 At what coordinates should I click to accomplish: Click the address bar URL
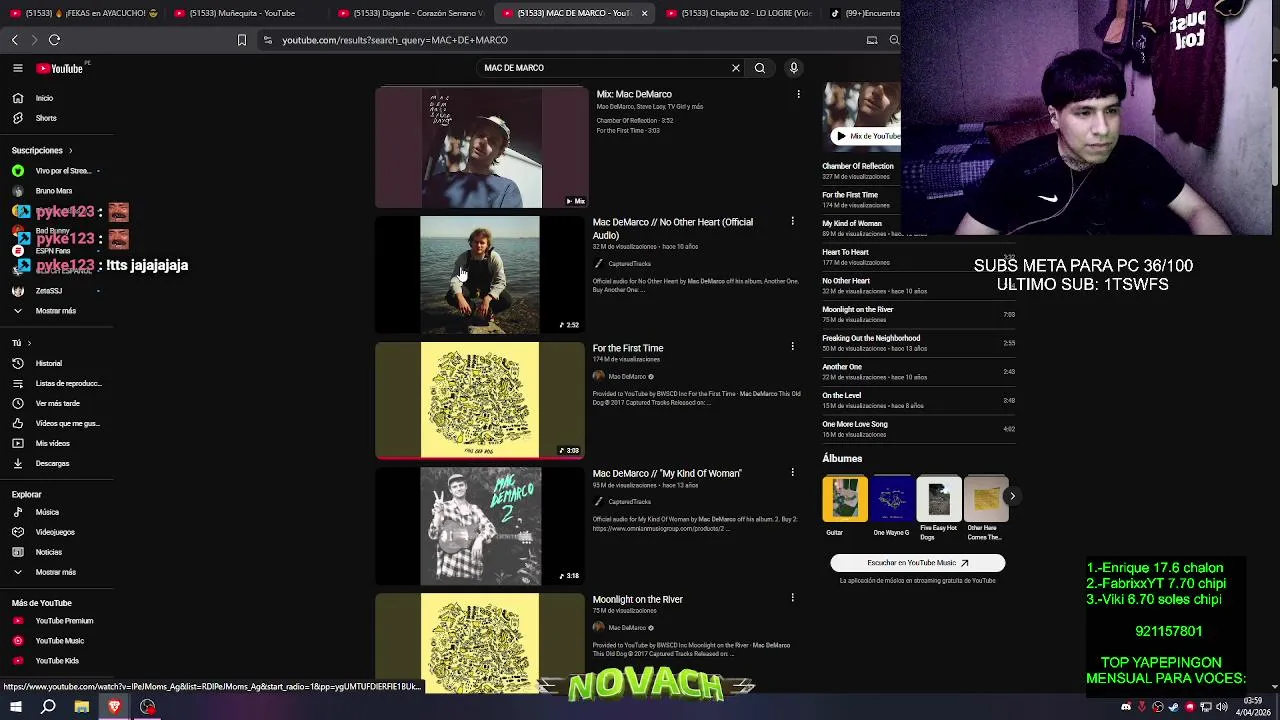395,40
